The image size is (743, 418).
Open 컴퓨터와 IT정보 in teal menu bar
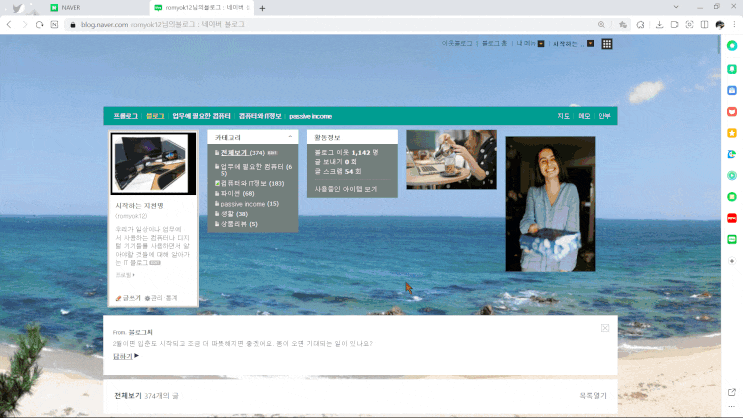click(260, 116)
